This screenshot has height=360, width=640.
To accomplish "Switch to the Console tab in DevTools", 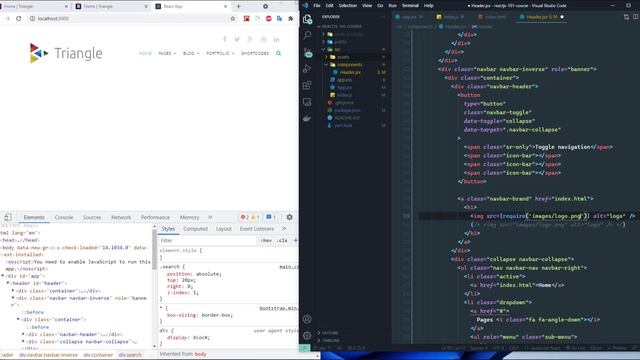I will click(64, 218).
